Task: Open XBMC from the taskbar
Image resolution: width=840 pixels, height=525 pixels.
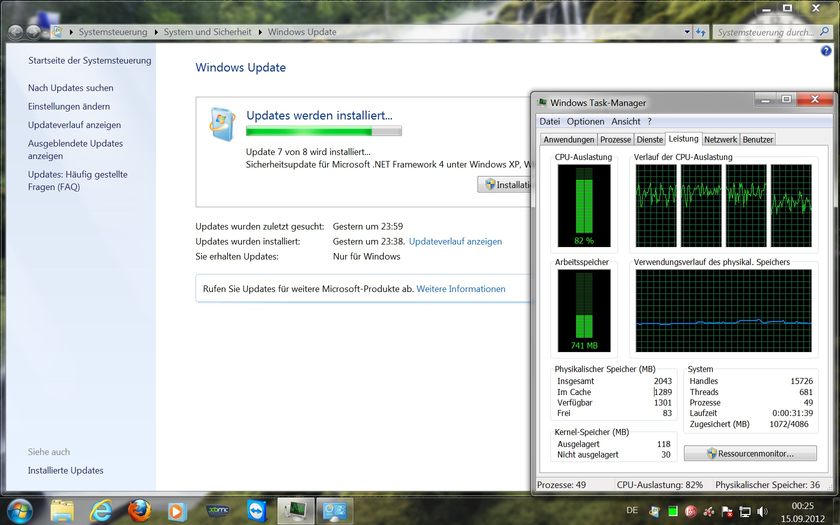Action: coord(218,511)
